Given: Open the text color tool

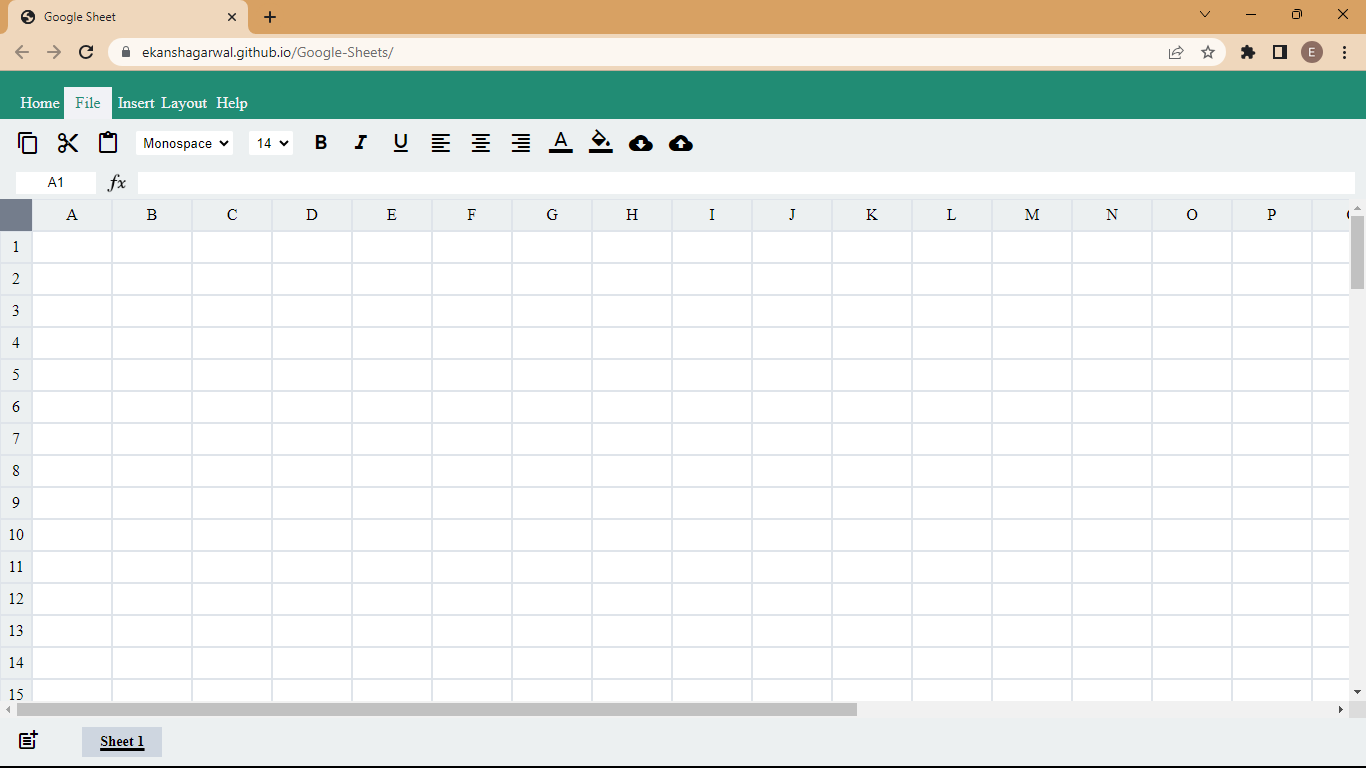Looking at the screenshot, I should tap(561, 143).
